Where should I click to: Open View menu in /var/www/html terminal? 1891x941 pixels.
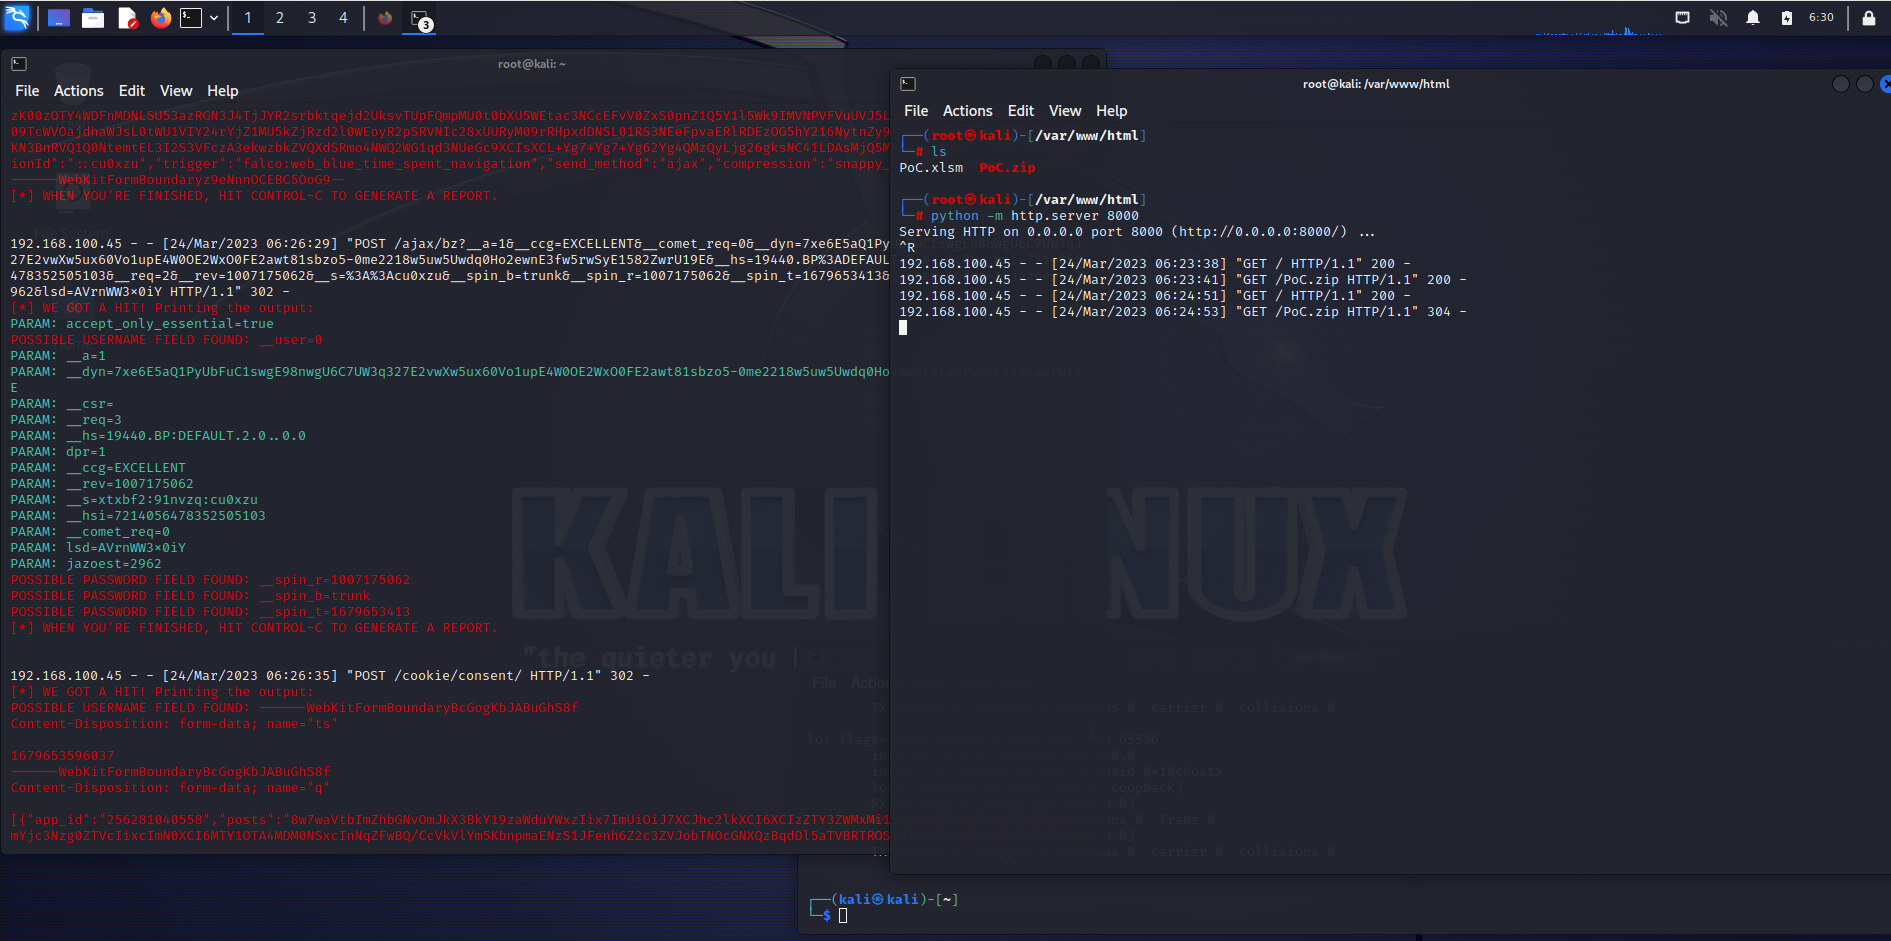coord(1065,111)
